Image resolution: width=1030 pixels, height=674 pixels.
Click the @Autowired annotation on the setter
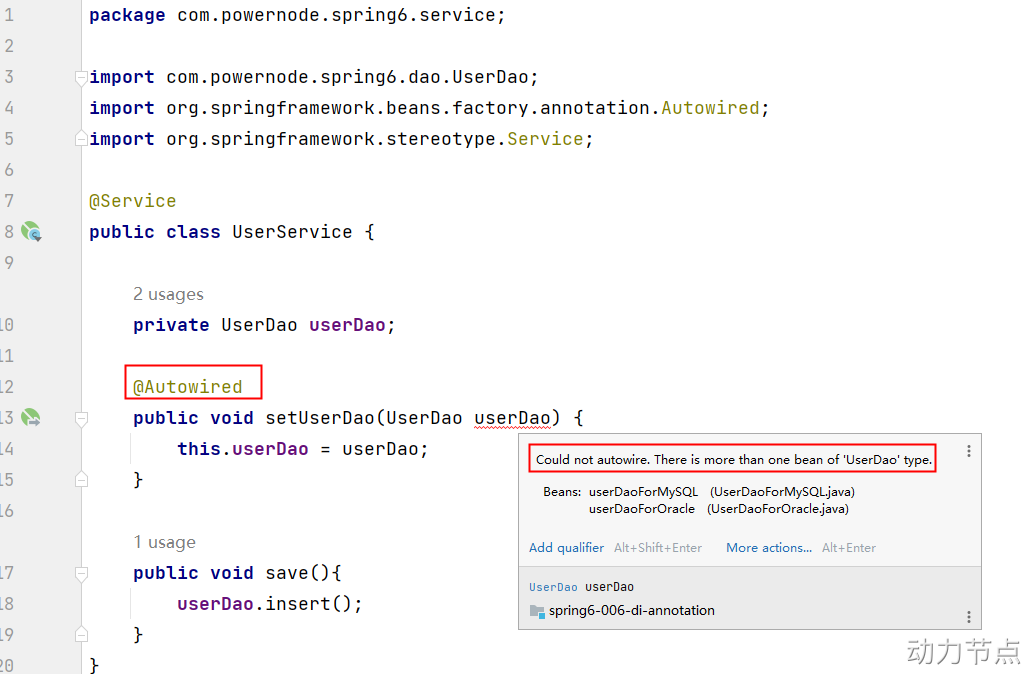pos(188,386)
